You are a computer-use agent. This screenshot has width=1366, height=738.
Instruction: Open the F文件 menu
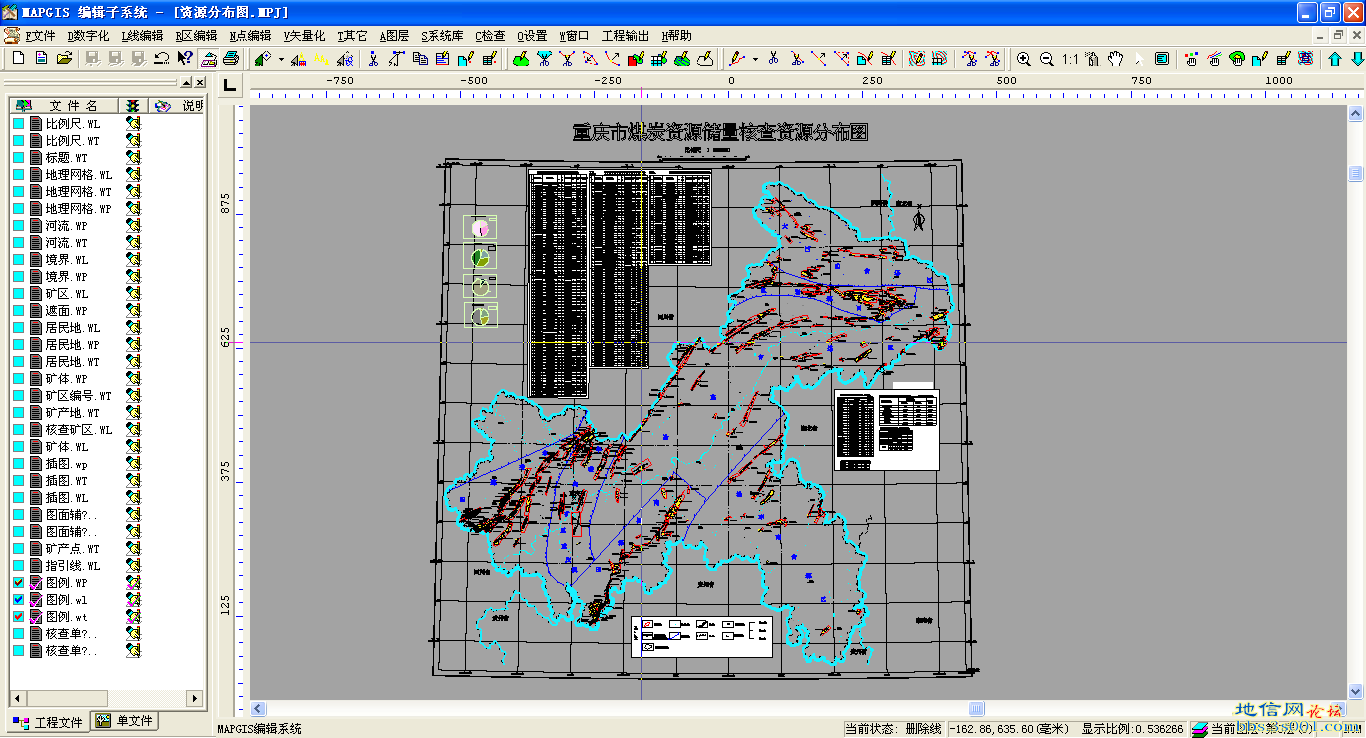tap(40, 35)
